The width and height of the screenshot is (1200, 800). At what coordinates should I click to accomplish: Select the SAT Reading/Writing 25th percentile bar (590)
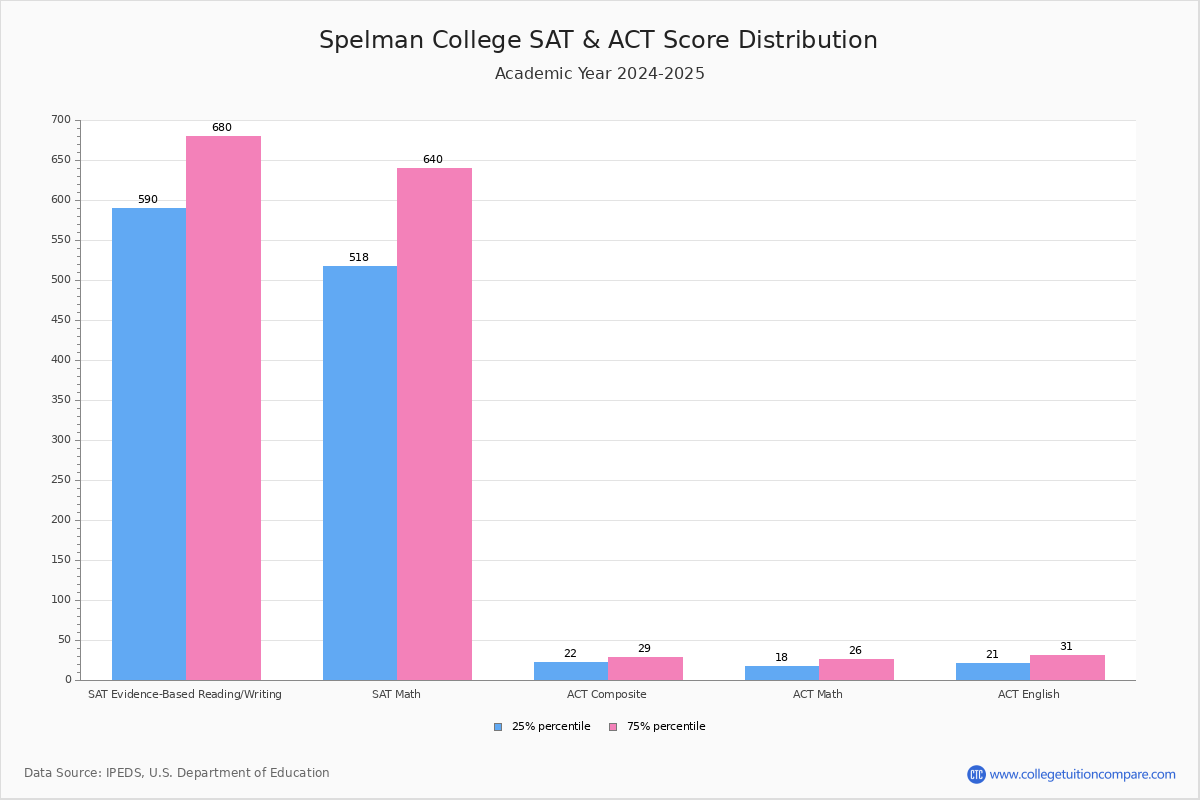coord(149,444)
